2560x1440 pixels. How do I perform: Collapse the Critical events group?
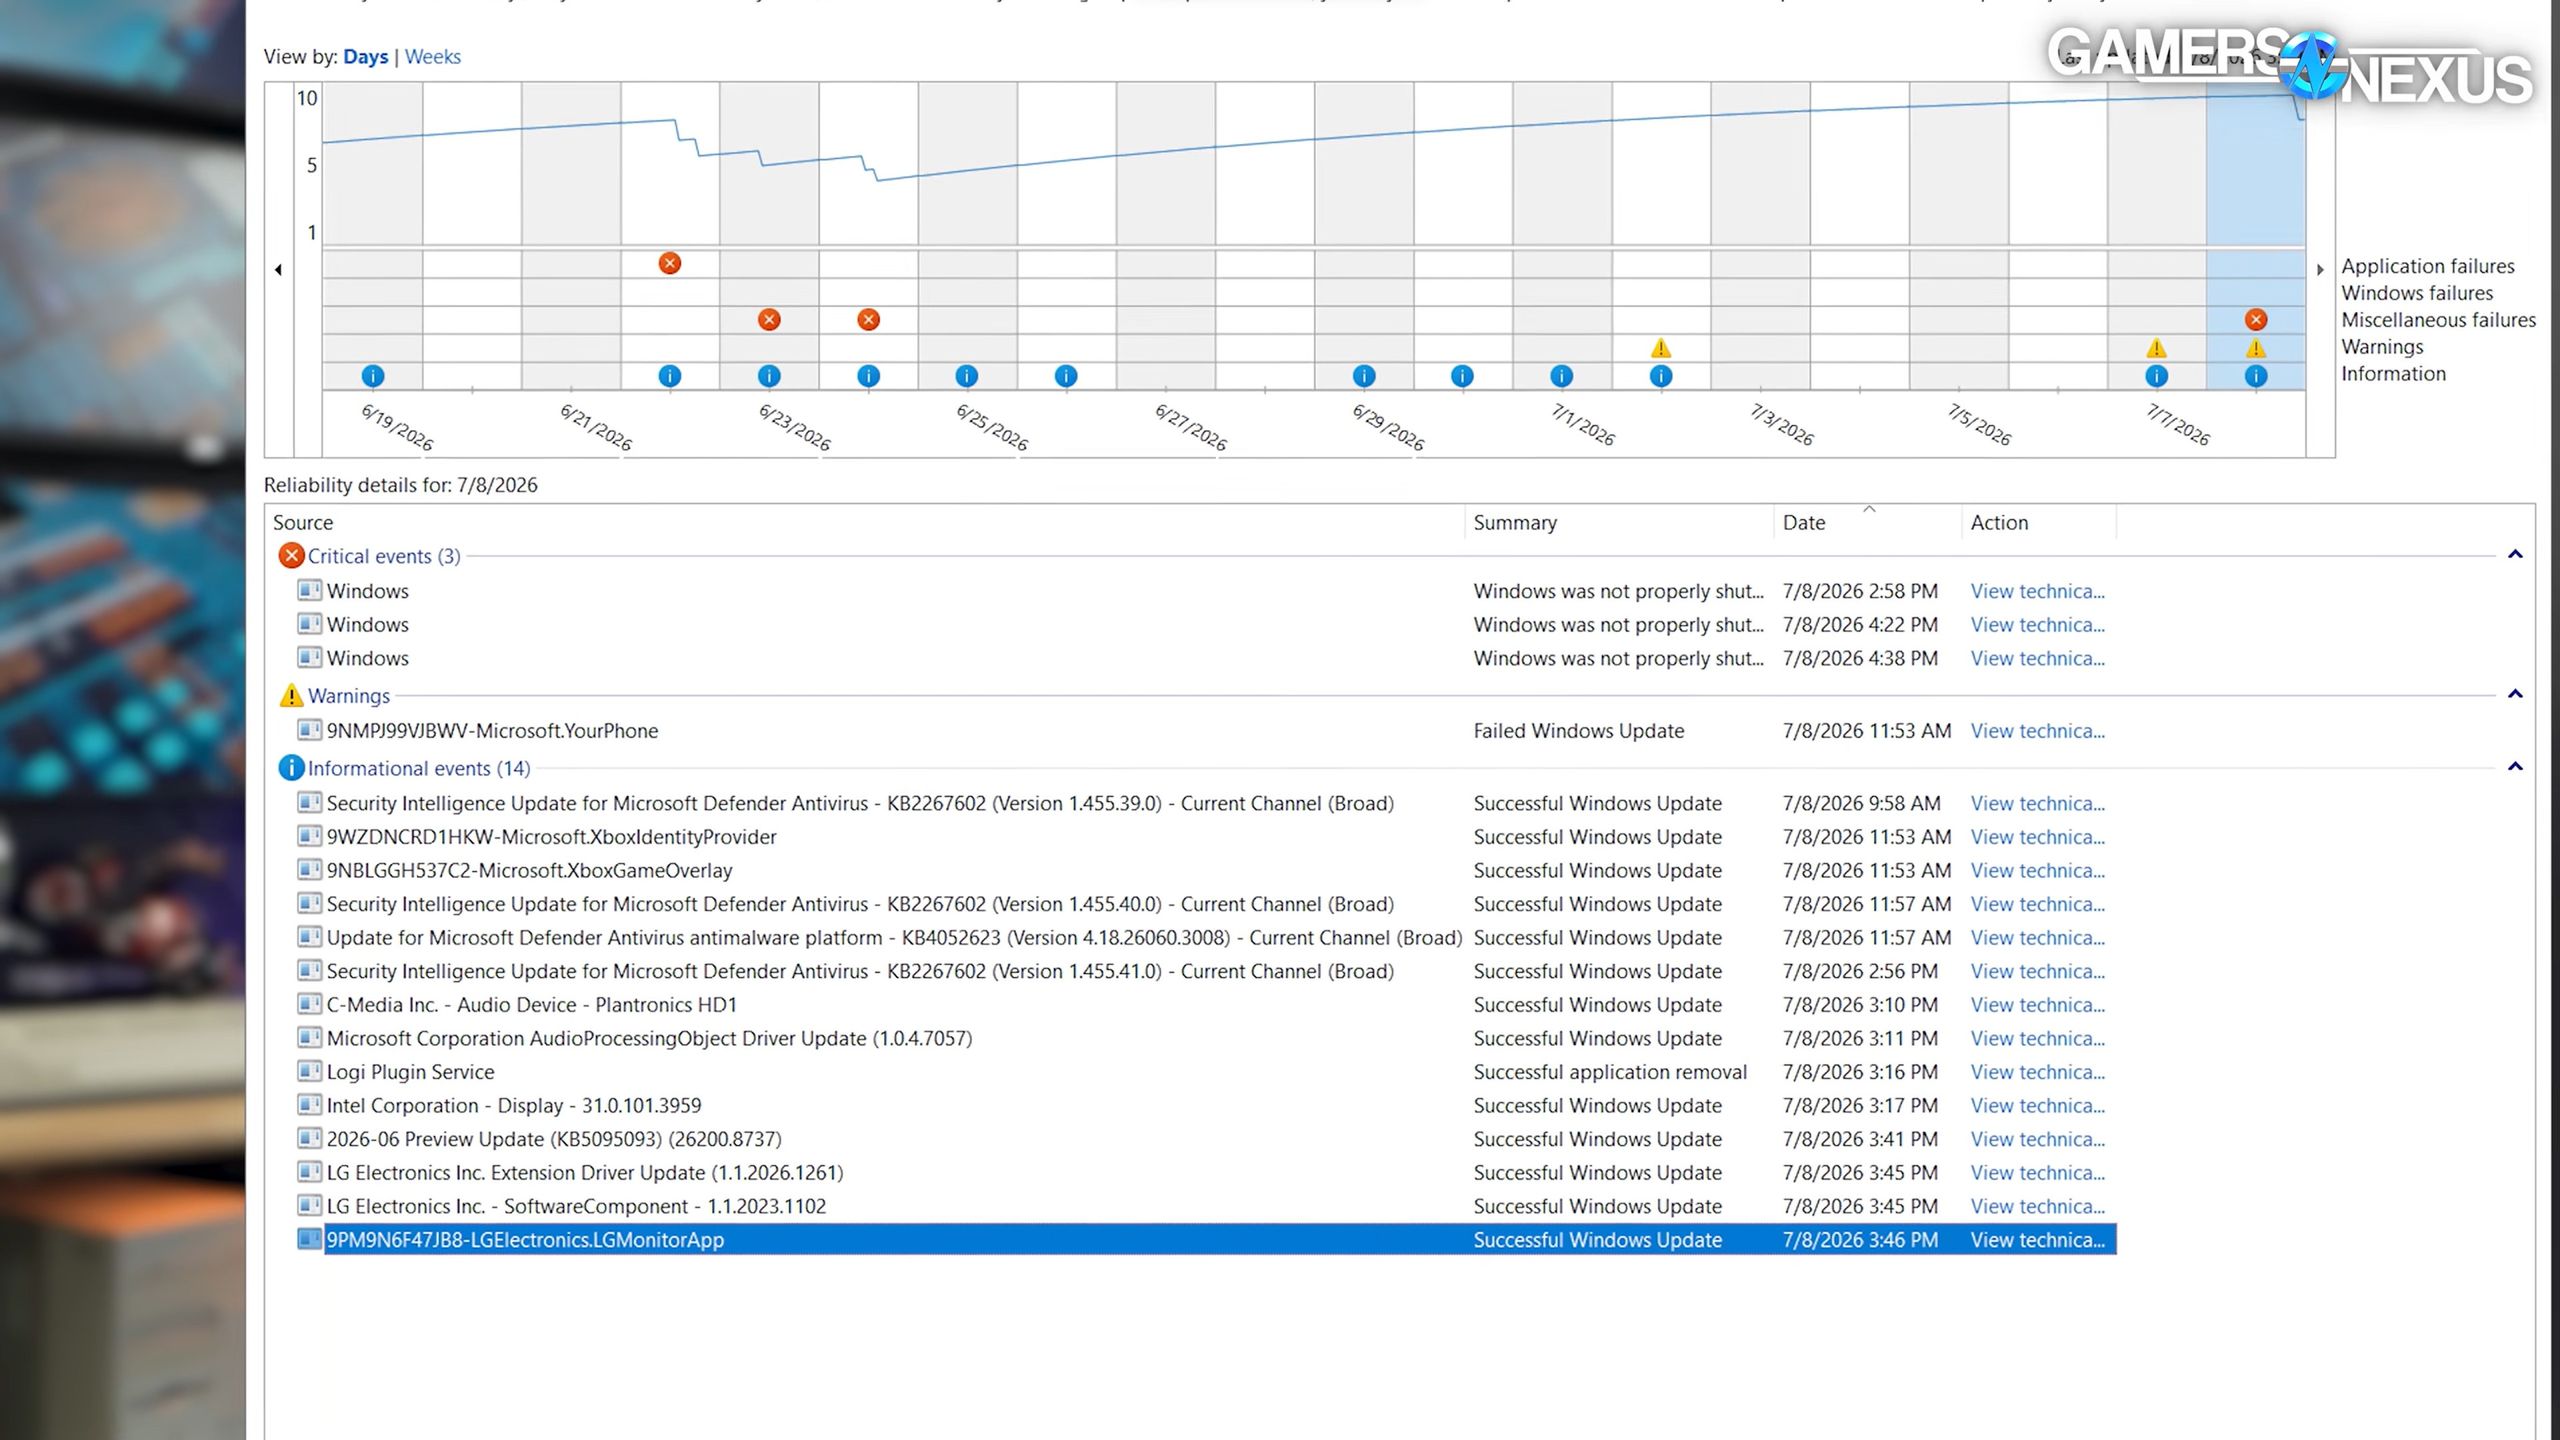point(2515,555)
